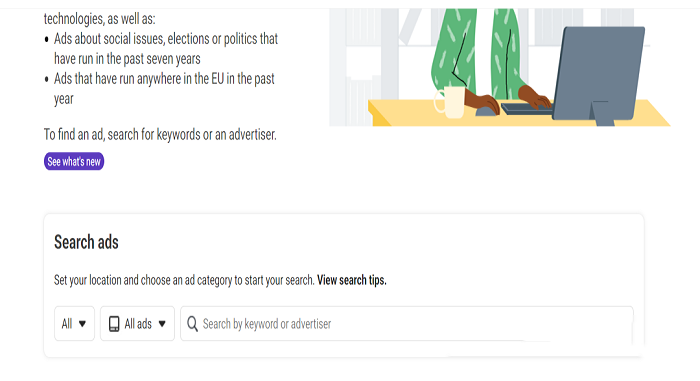Image resolution: width=700 pixels, height=381 pixels.
Task: Click the "See what's new" button
Action: 74,161
